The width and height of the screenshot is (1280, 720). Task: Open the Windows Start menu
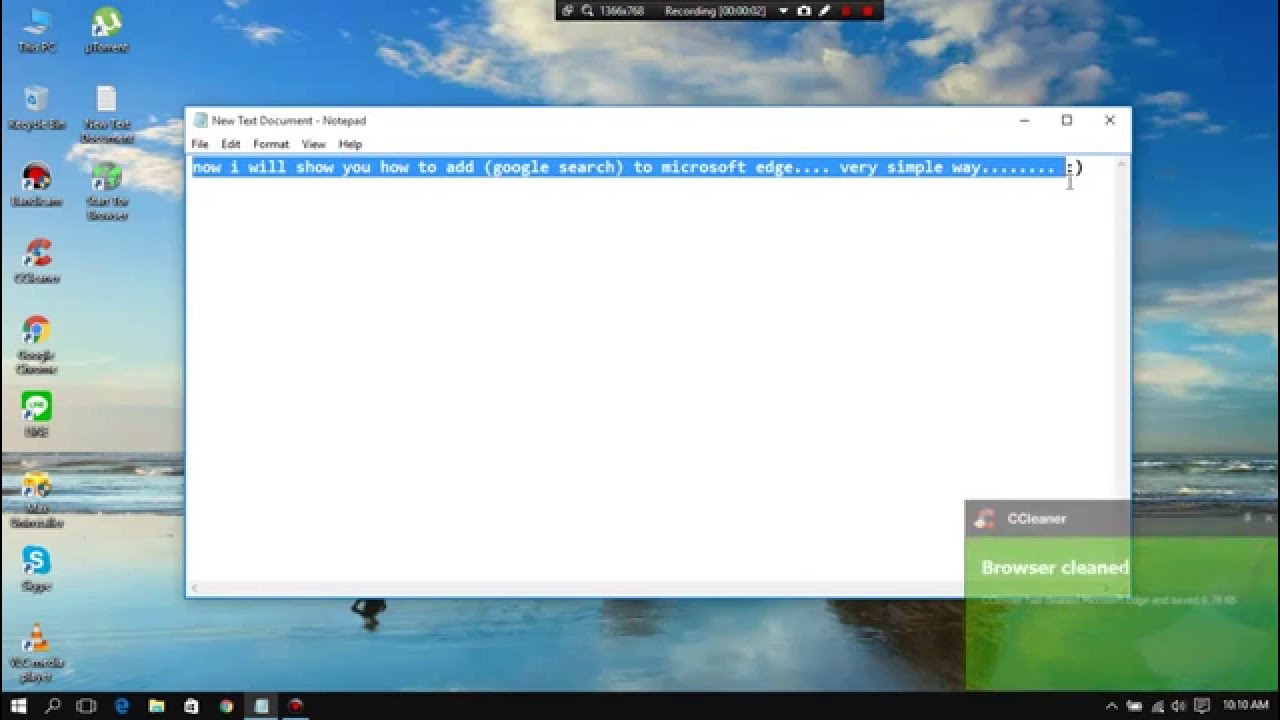click(x=18, y=706)
